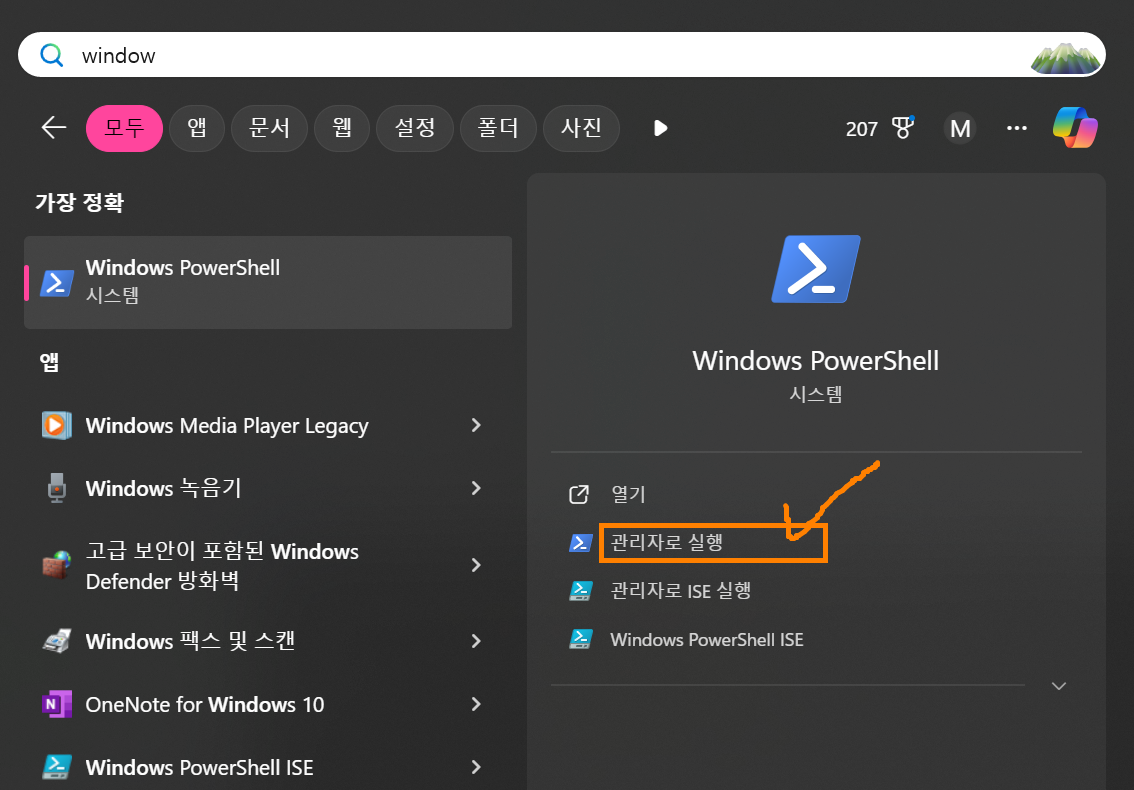Switch to the 문서 filter tab
1134x790 pixels.
coord(269,128)
